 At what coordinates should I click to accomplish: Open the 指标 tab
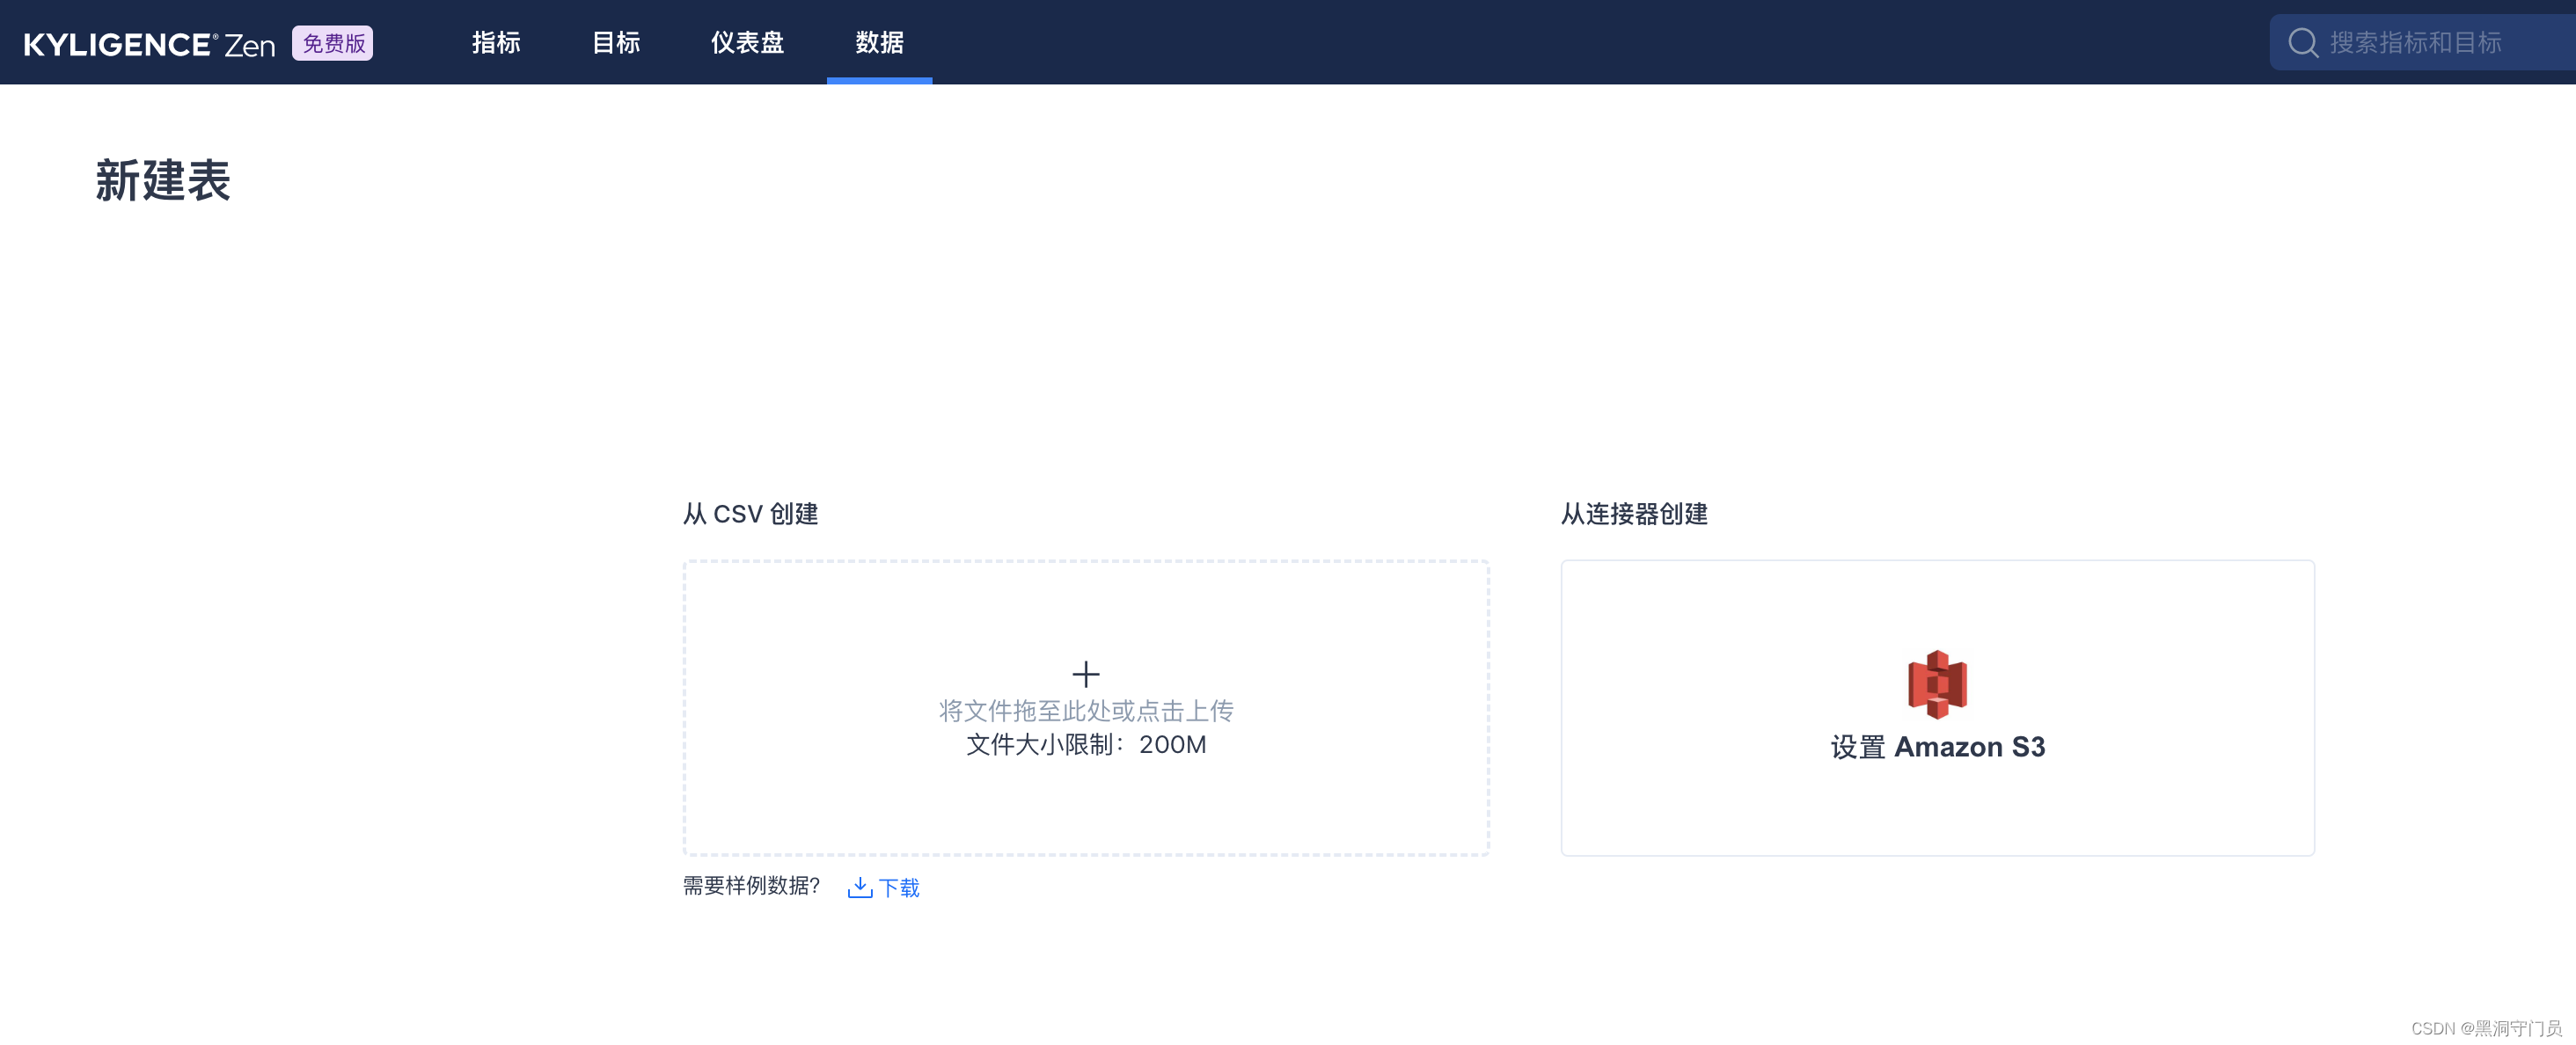(497, 42)
